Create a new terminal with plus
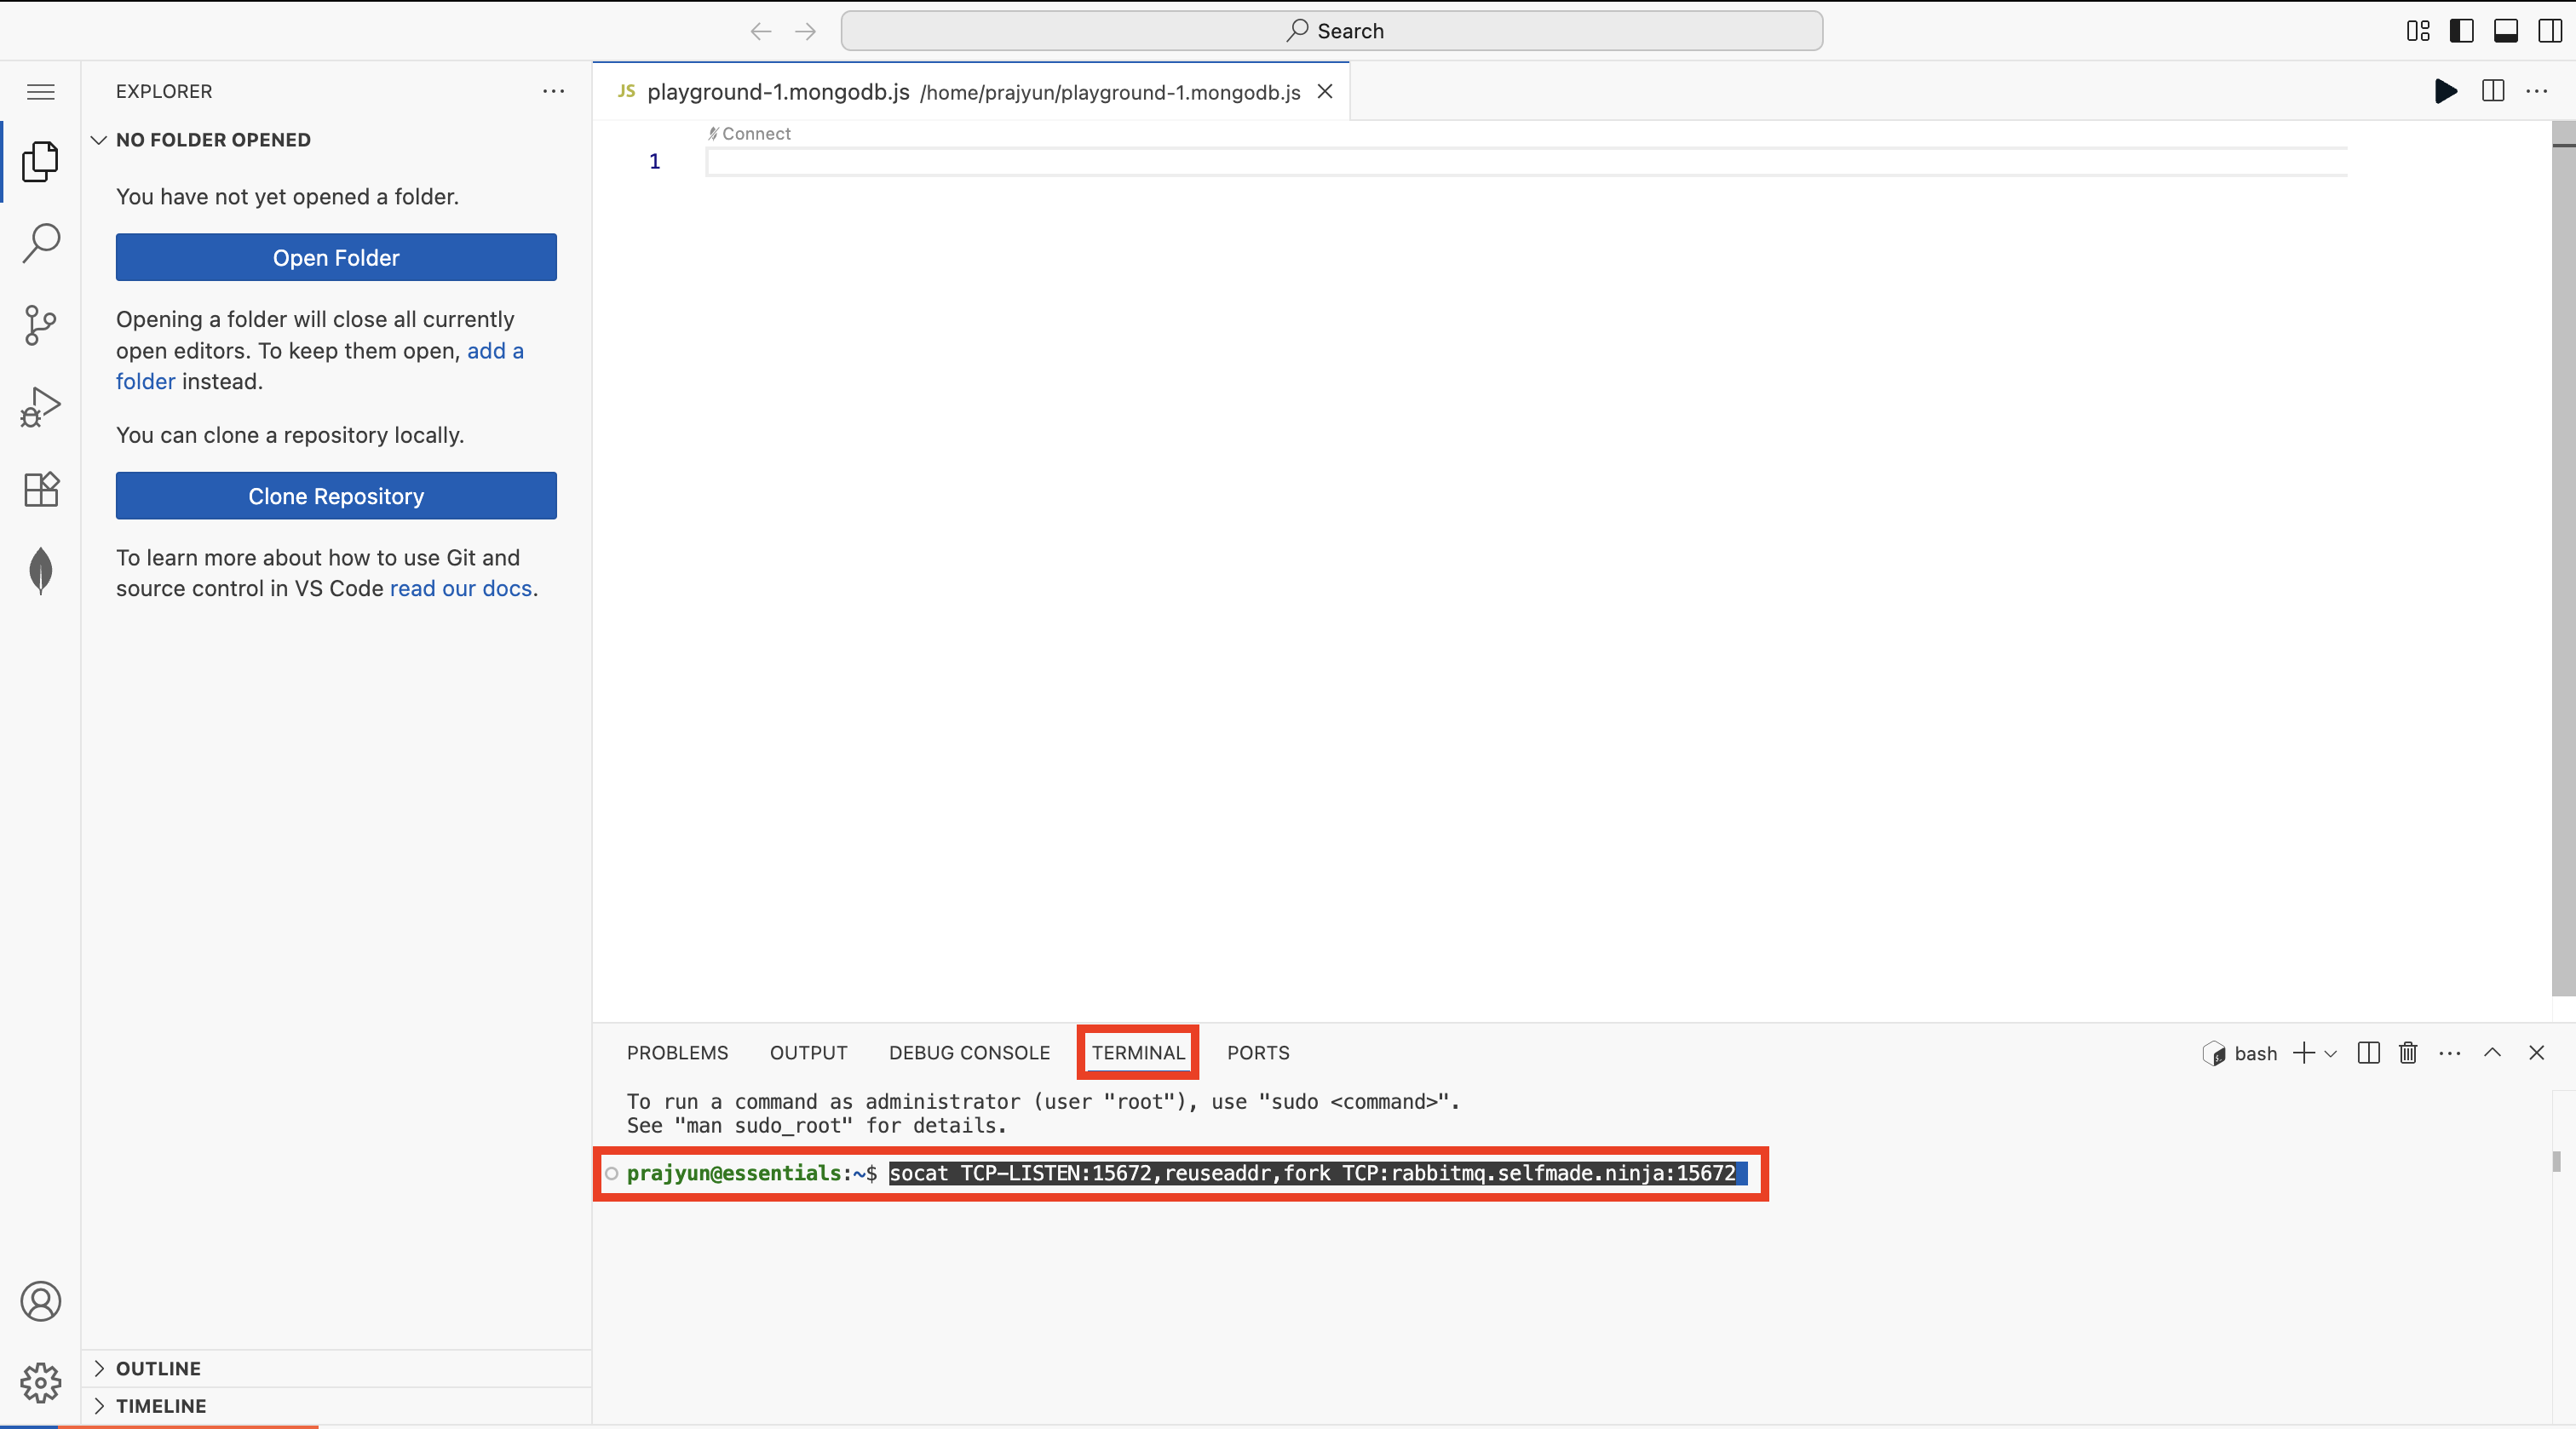The width and height of the screenshot is (2576, 1429). [2304, 1053]
